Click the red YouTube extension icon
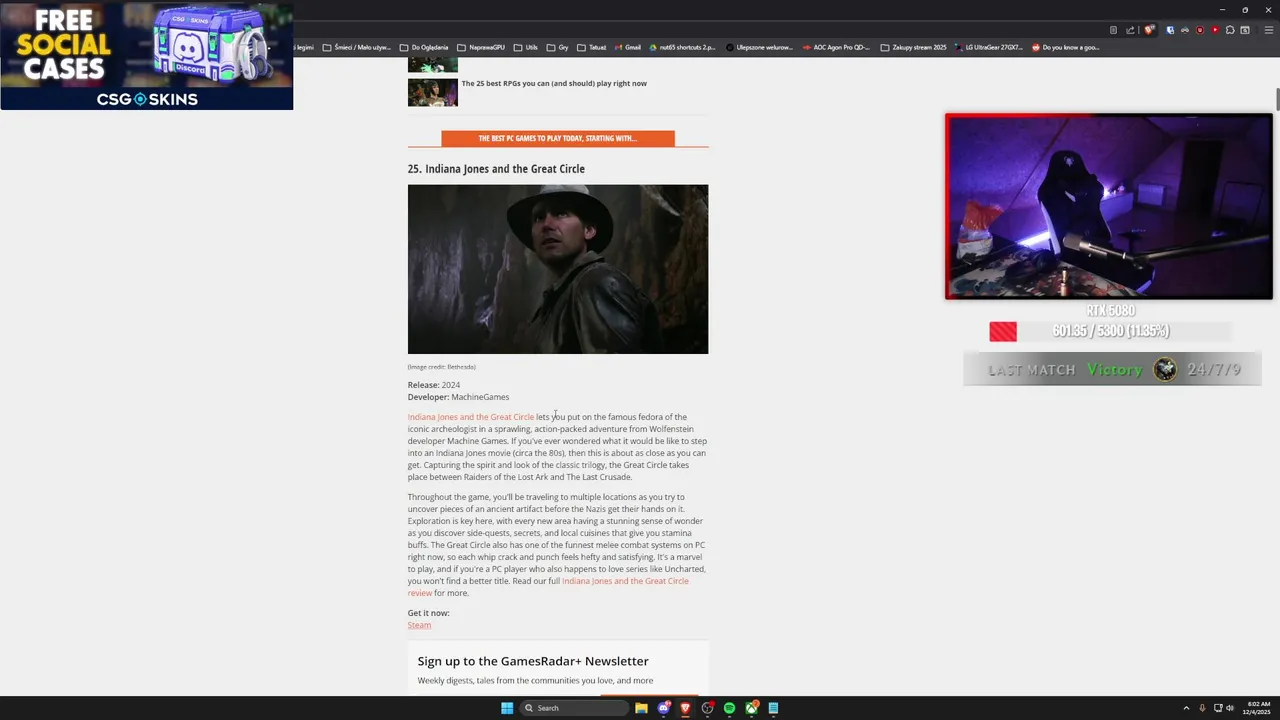This screenshot has width=1280, height=720. click(1215, 30)
